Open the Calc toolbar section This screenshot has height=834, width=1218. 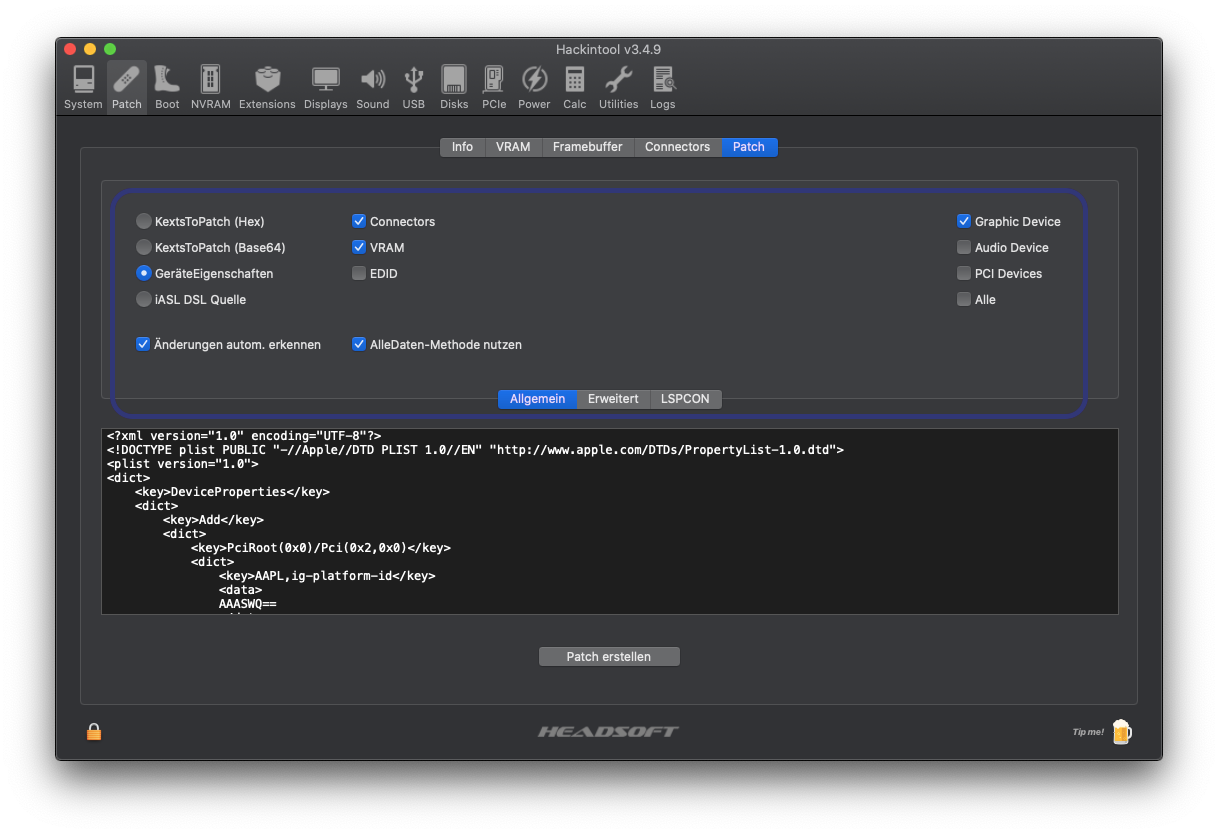(x=575, y=87)
